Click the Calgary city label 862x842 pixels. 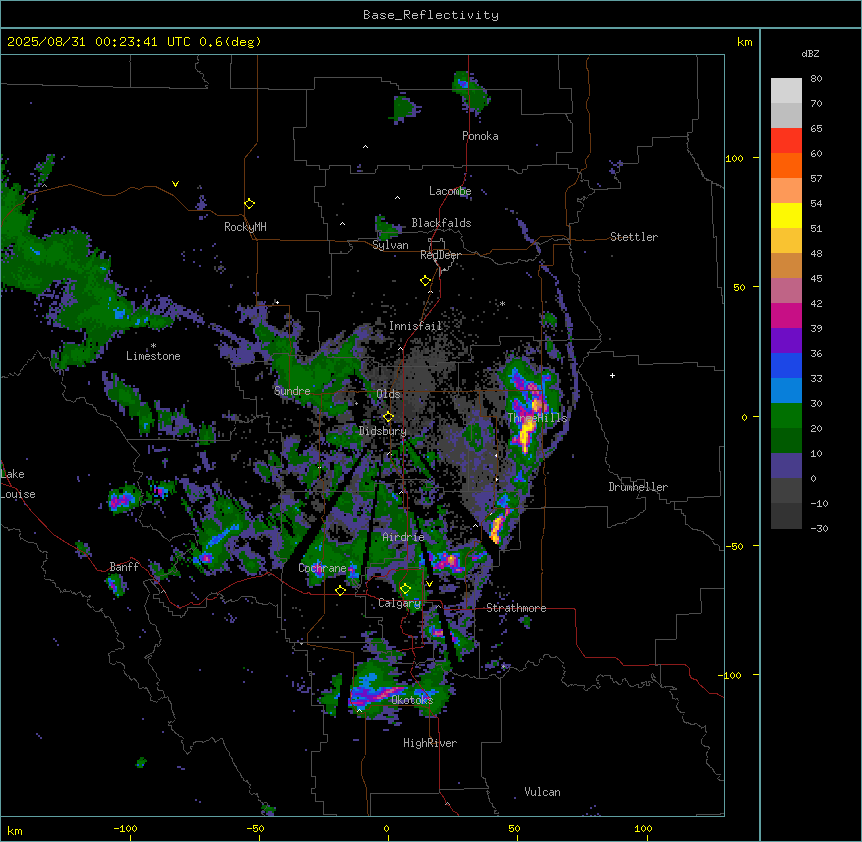[x=399, y=603]
